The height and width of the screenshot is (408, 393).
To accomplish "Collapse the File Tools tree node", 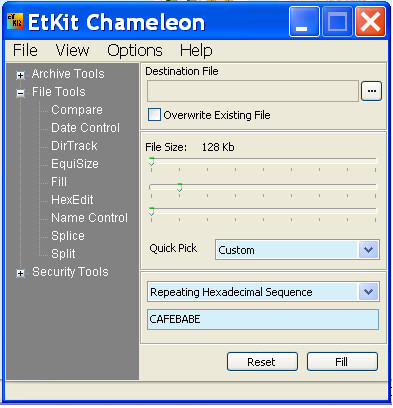I will [x=20, y=93].
